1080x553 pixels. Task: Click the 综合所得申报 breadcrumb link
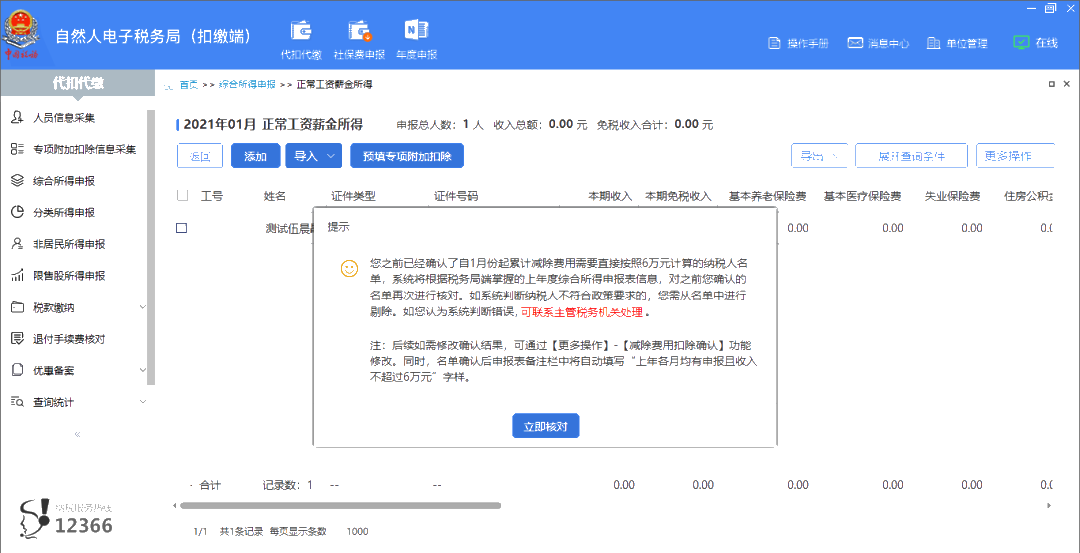pyautogui.click(x=247, y=85)
